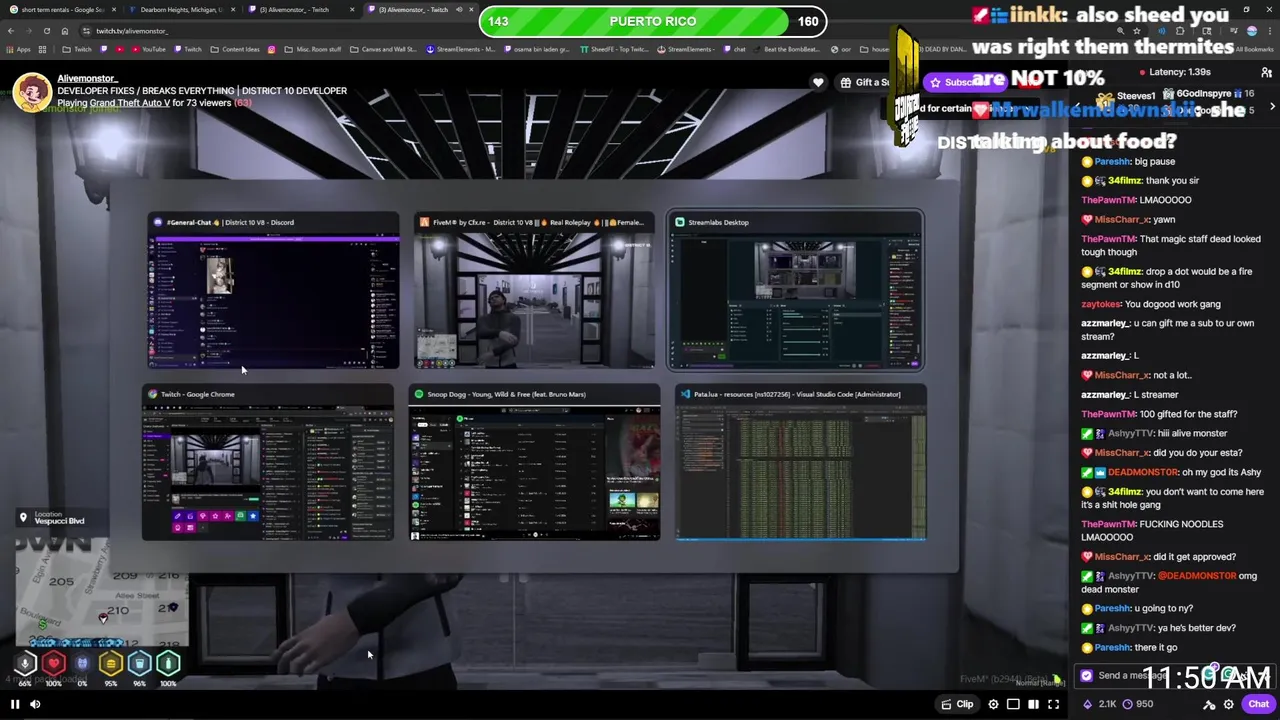Open the moderator sword tools icon in chat
1280x720 pixels.
pos(1209,704)
